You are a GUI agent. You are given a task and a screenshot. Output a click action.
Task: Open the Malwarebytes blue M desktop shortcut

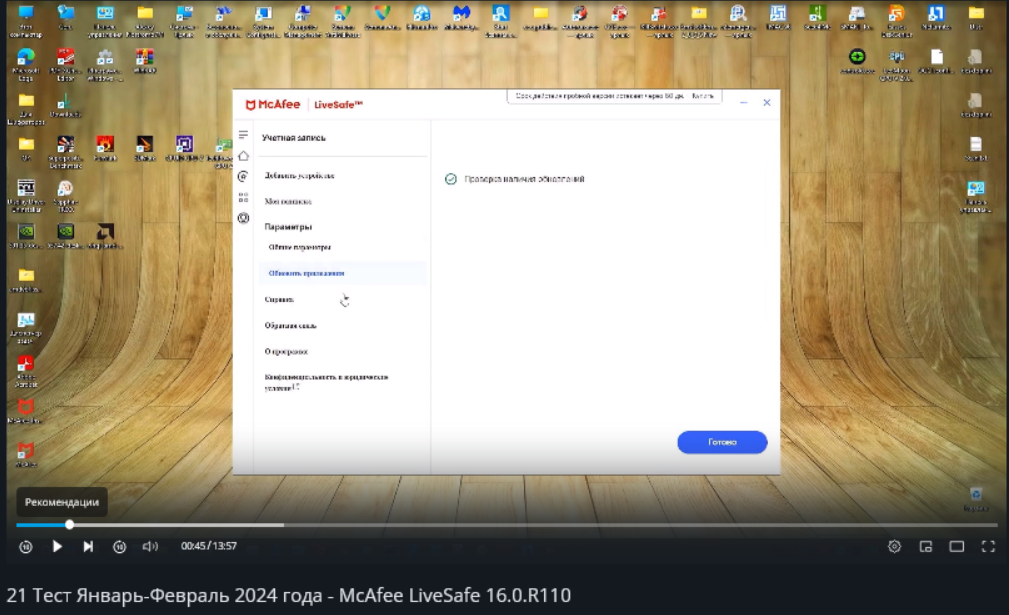(x=461, y=17)
